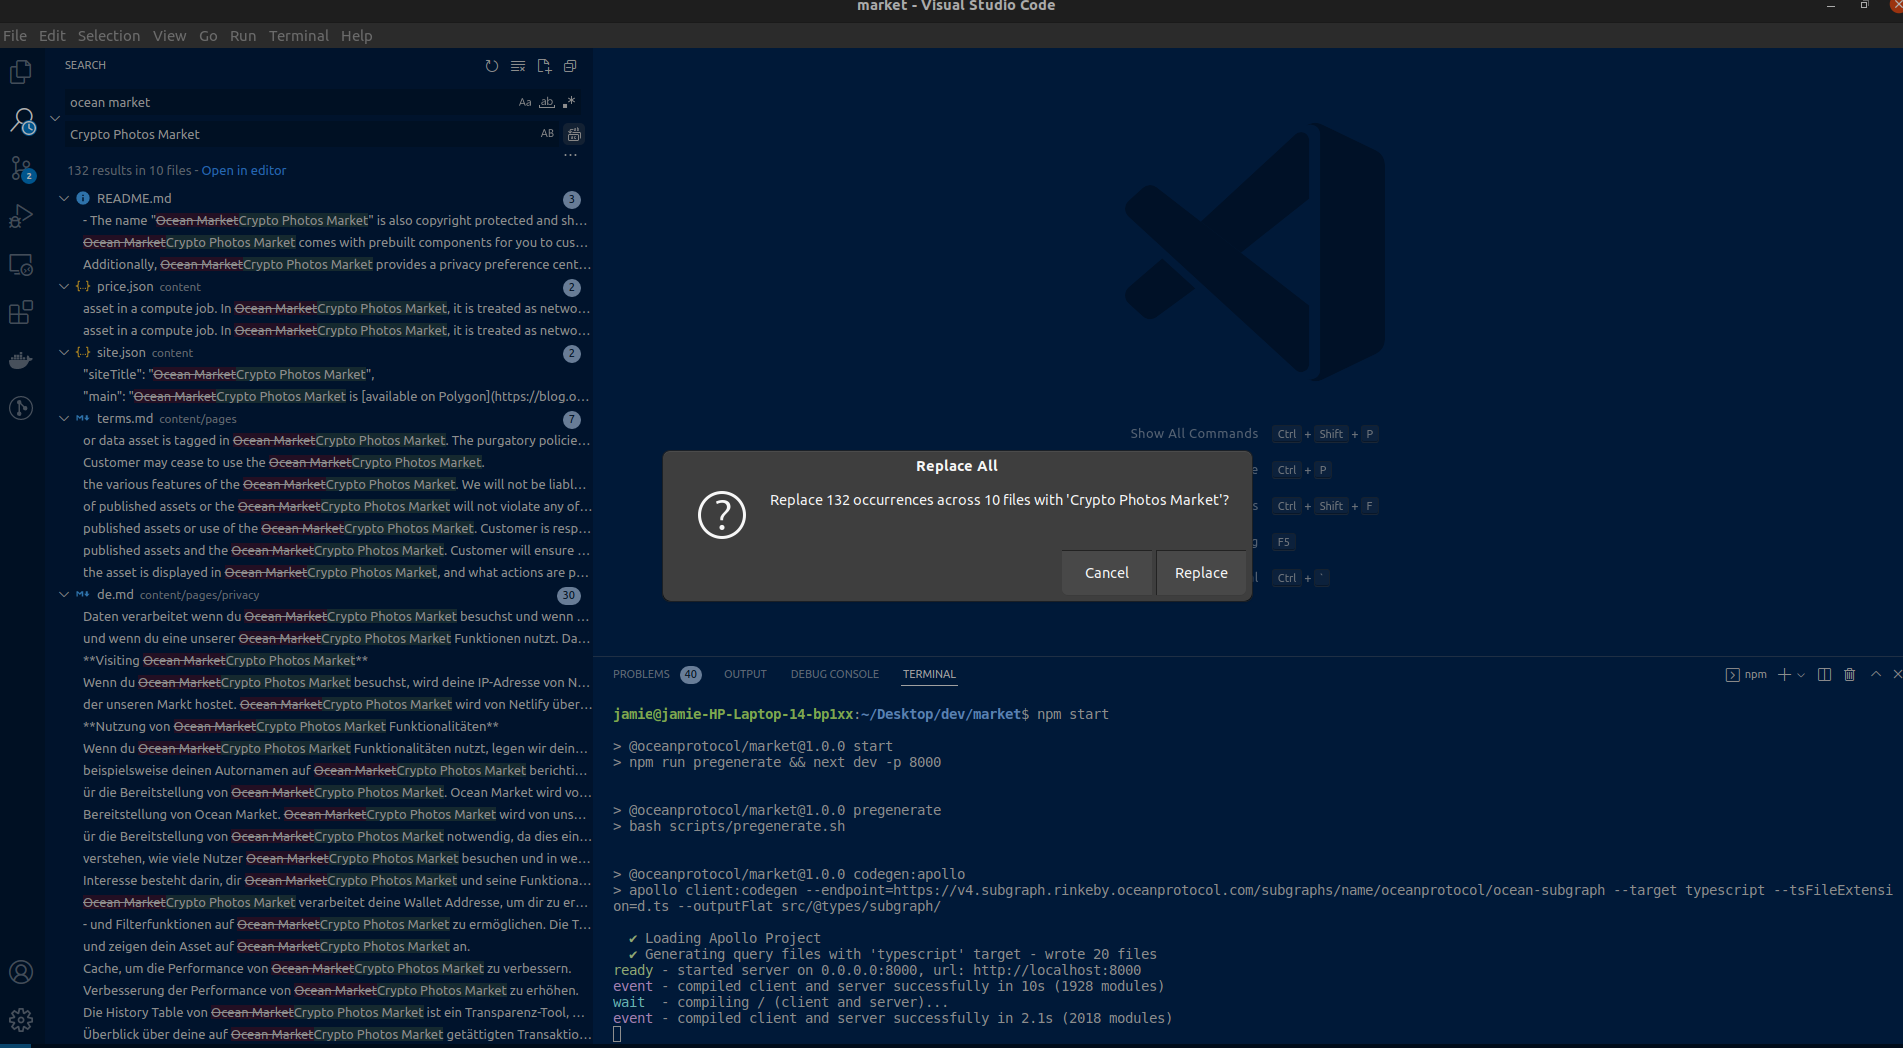The width and height of the screenshot is (1903, 1048).
Task: Click the info icon next to README.md
Action: pyautogui.click(x=83, y=198)
